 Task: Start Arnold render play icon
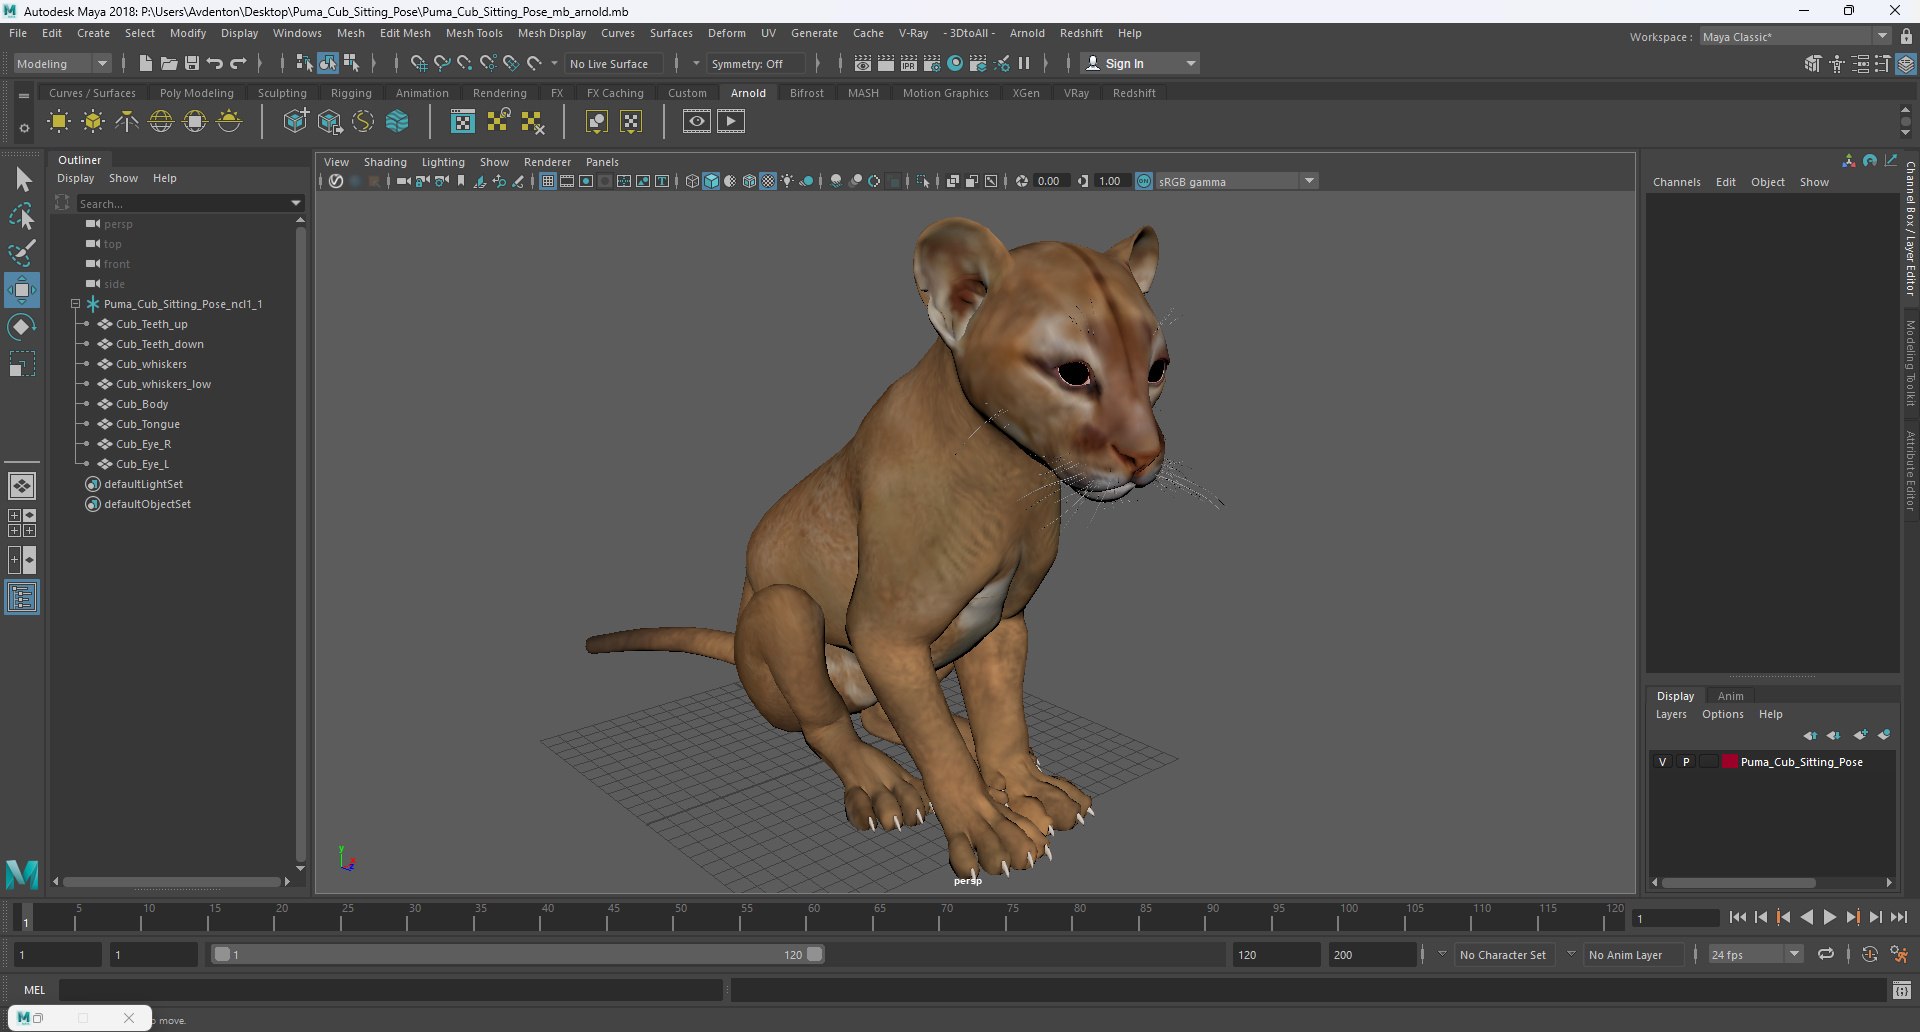pos(731,121)
